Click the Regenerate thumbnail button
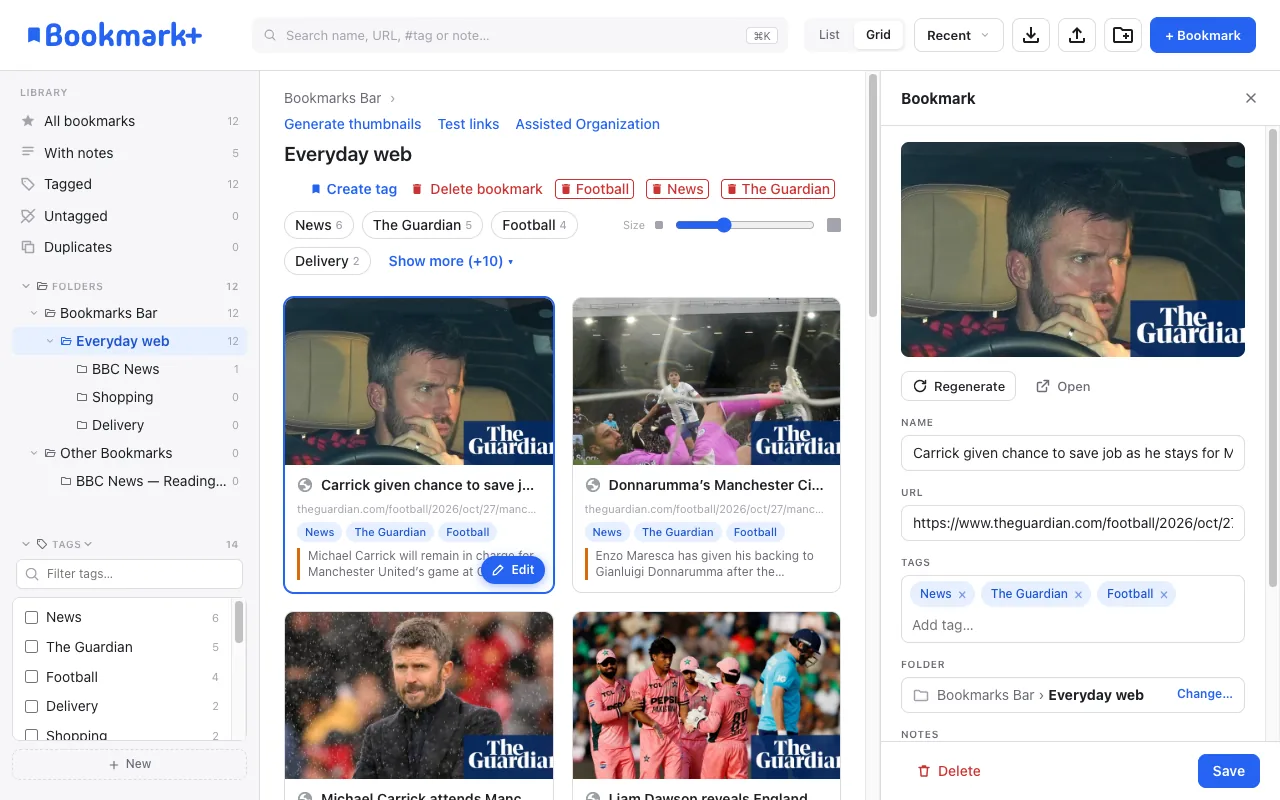The width and height of the screenshot is (1280, 800). 958,386
